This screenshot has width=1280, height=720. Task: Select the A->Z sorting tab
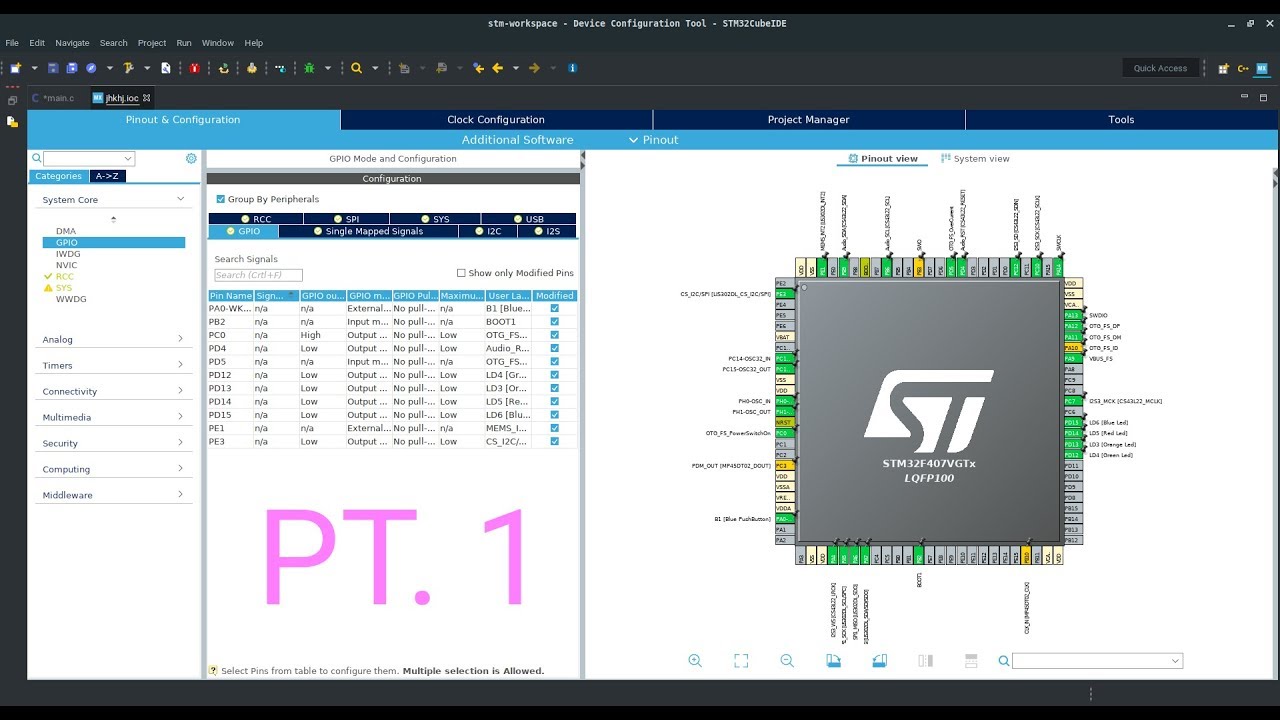107,176
